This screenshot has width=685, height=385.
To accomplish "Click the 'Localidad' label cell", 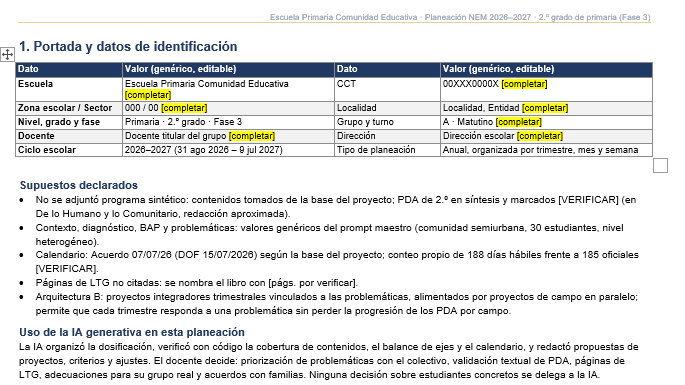I will click(x=387, y=108).
